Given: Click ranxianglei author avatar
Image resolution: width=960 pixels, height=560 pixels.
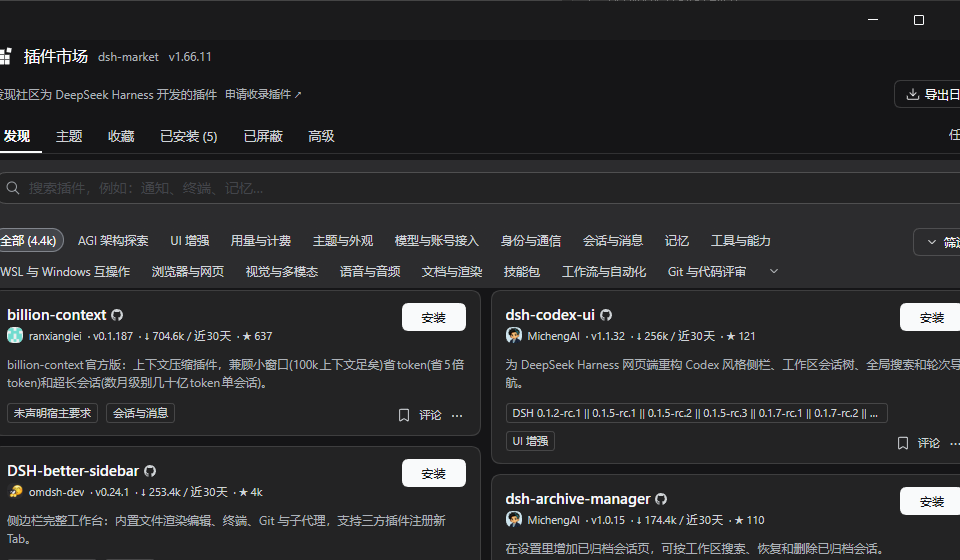Looking at the screenshot, I should click(x=15, y=335).
